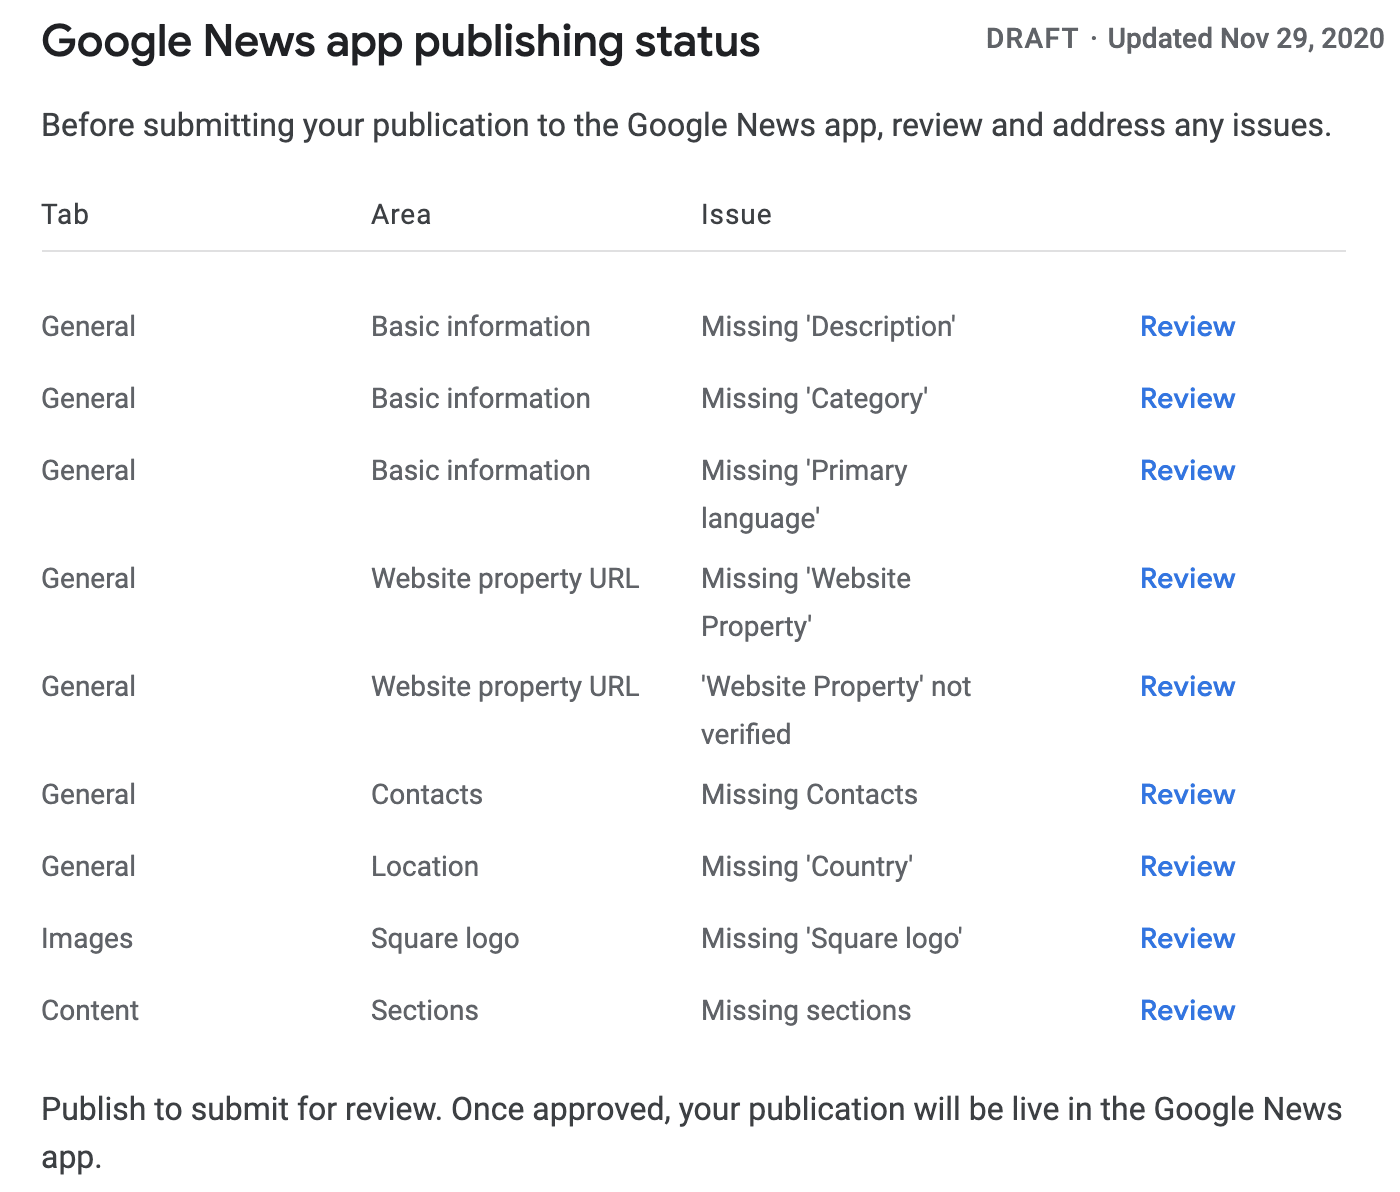The image size is (1400, 1192).
Task: Click the 'Square logo' area cell
Action: [445, 939]
